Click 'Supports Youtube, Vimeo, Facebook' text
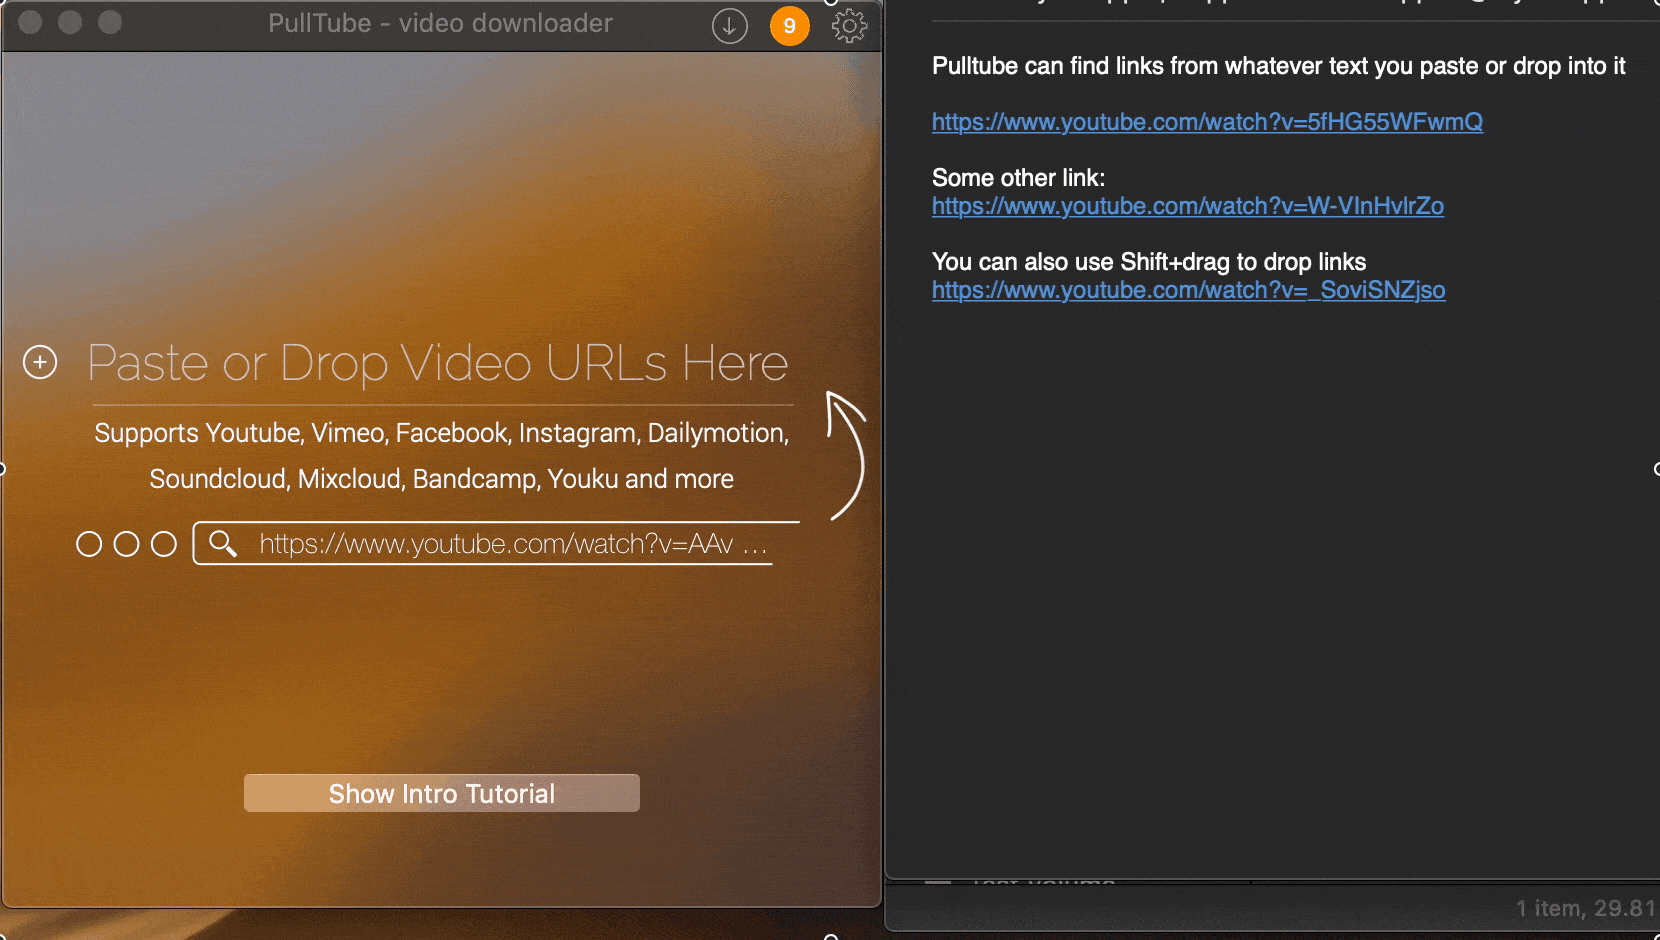The image size is (1660, 940). [x=442, y=433]
